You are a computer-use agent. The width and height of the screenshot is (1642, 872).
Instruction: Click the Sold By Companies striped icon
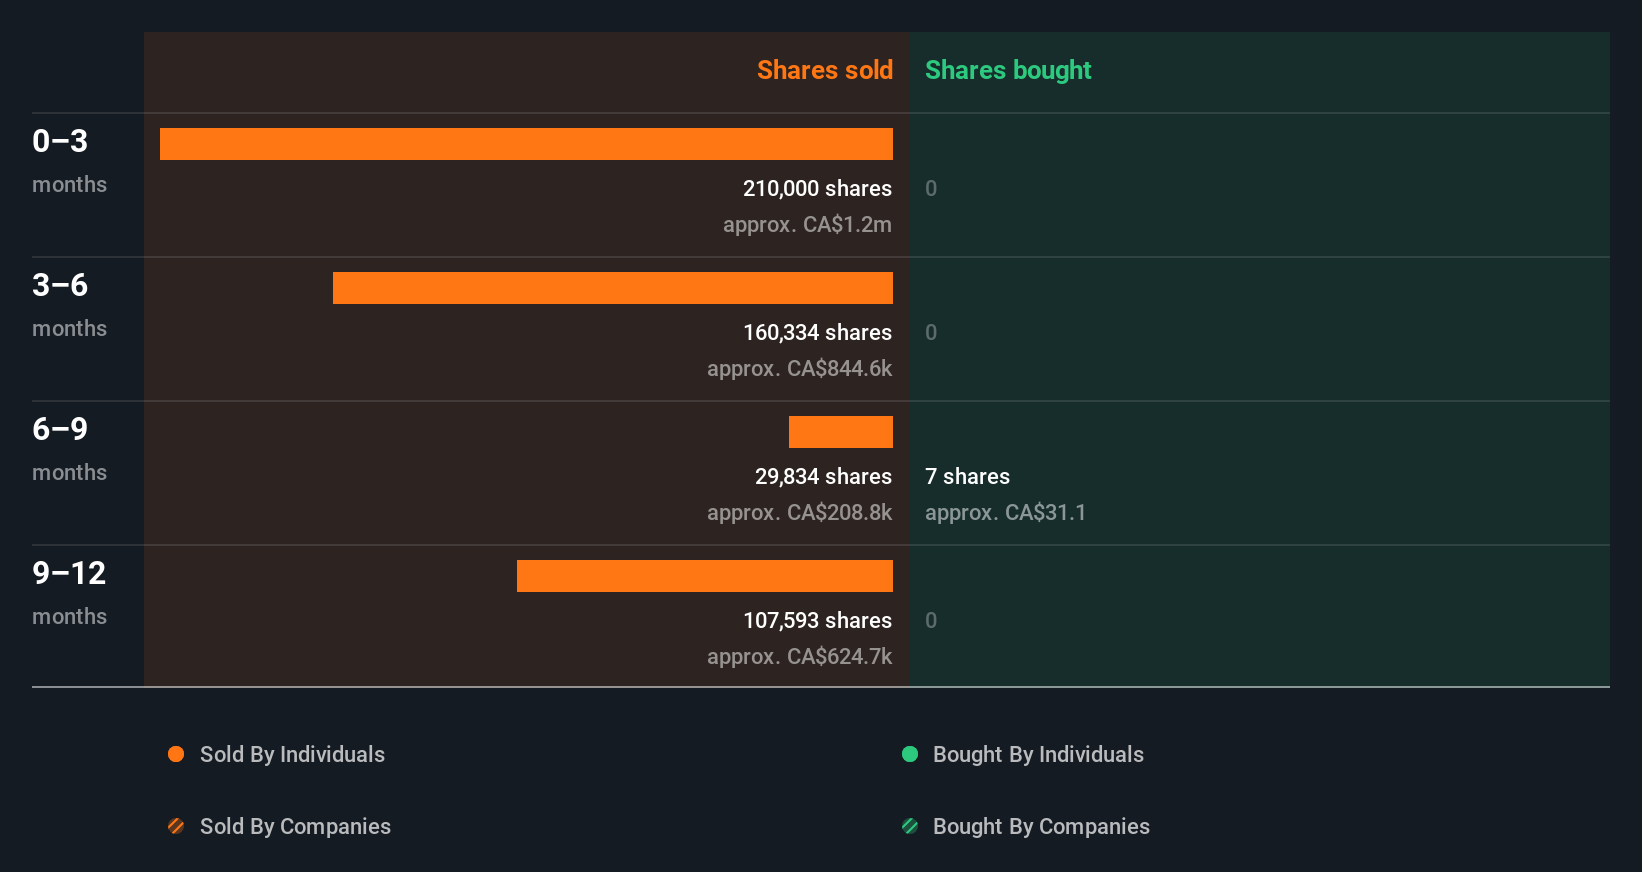[176, 826]
